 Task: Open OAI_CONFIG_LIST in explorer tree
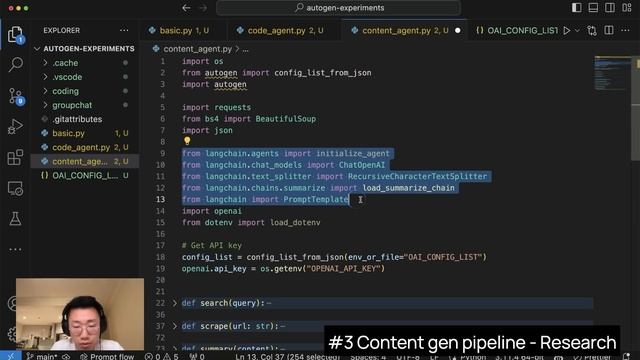(x=84, y=176)
